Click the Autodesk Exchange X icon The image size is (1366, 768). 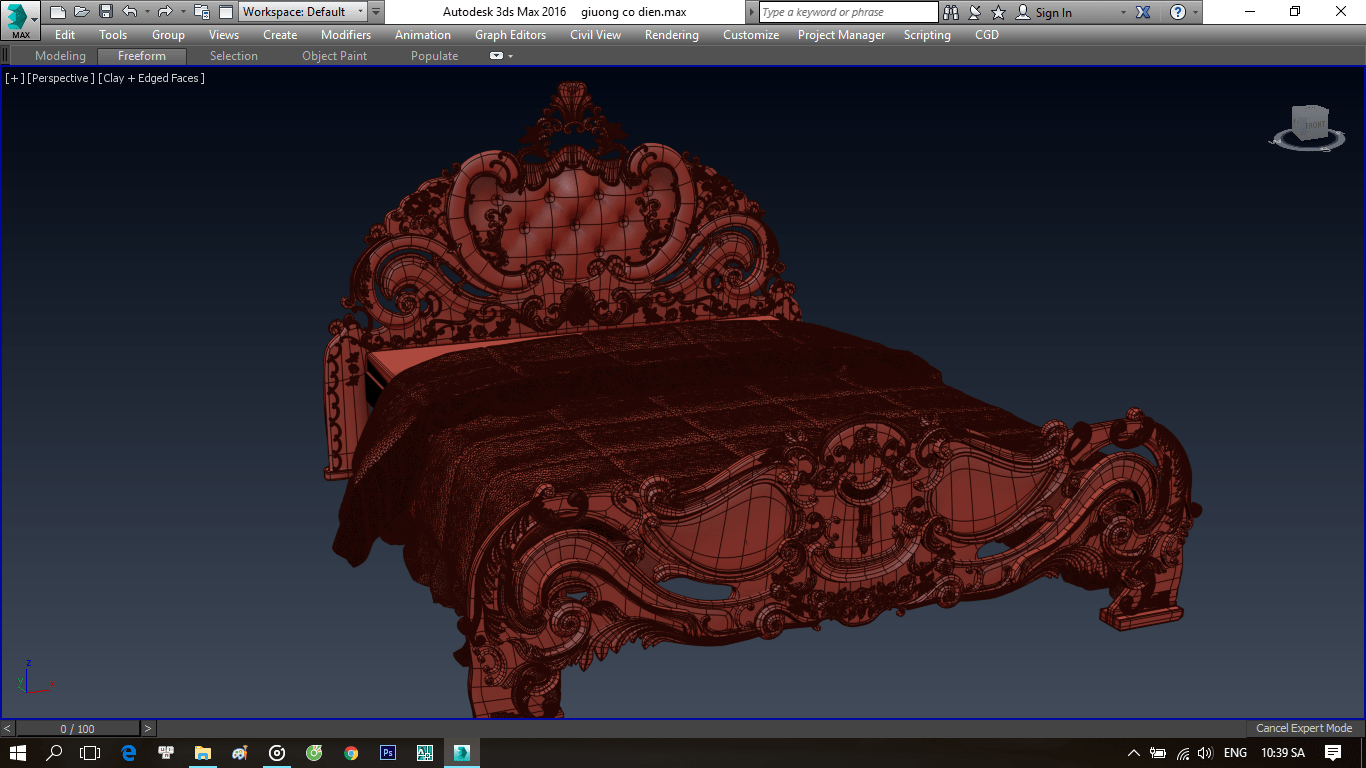coord(1143,12)
